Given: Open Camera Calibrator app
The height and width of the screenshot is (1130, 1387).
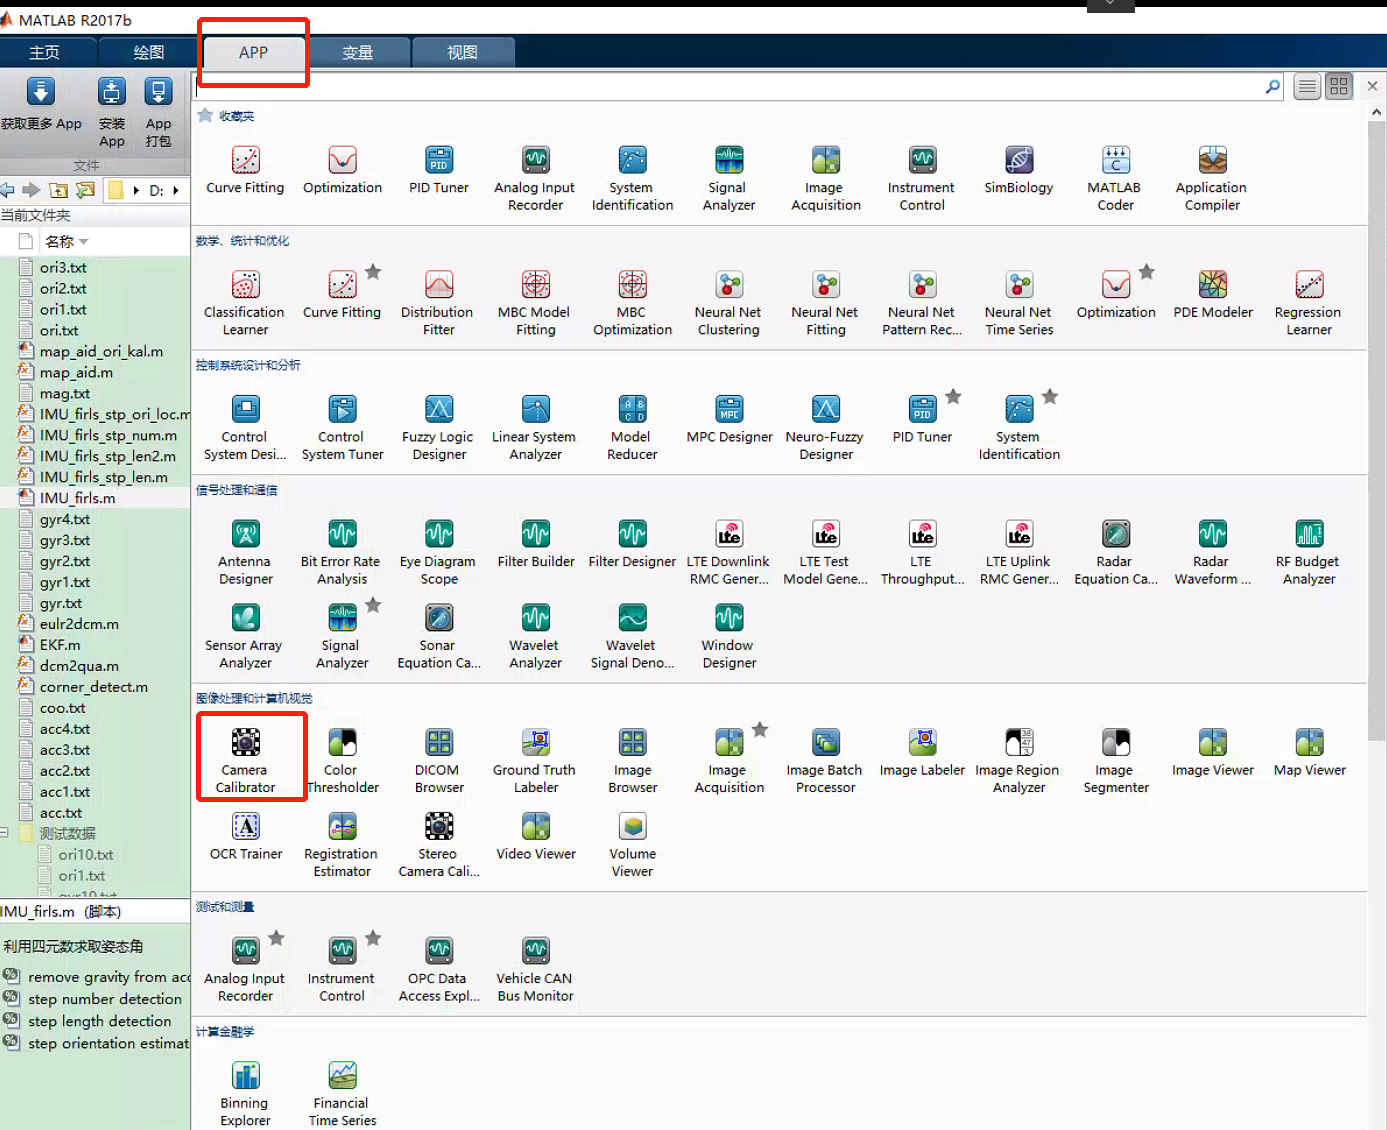Looking at the screenshot, I should point(245,759).
